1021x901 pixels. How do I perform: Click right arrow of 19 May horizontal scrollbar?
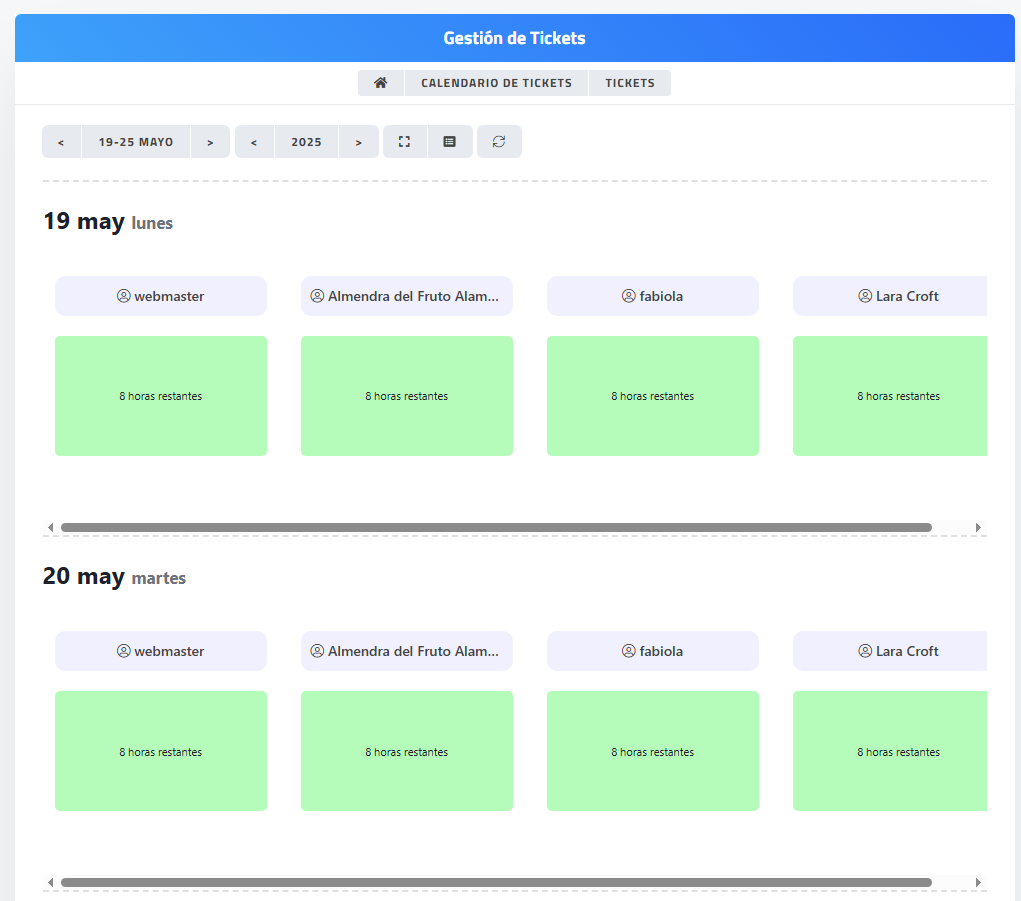978,527
